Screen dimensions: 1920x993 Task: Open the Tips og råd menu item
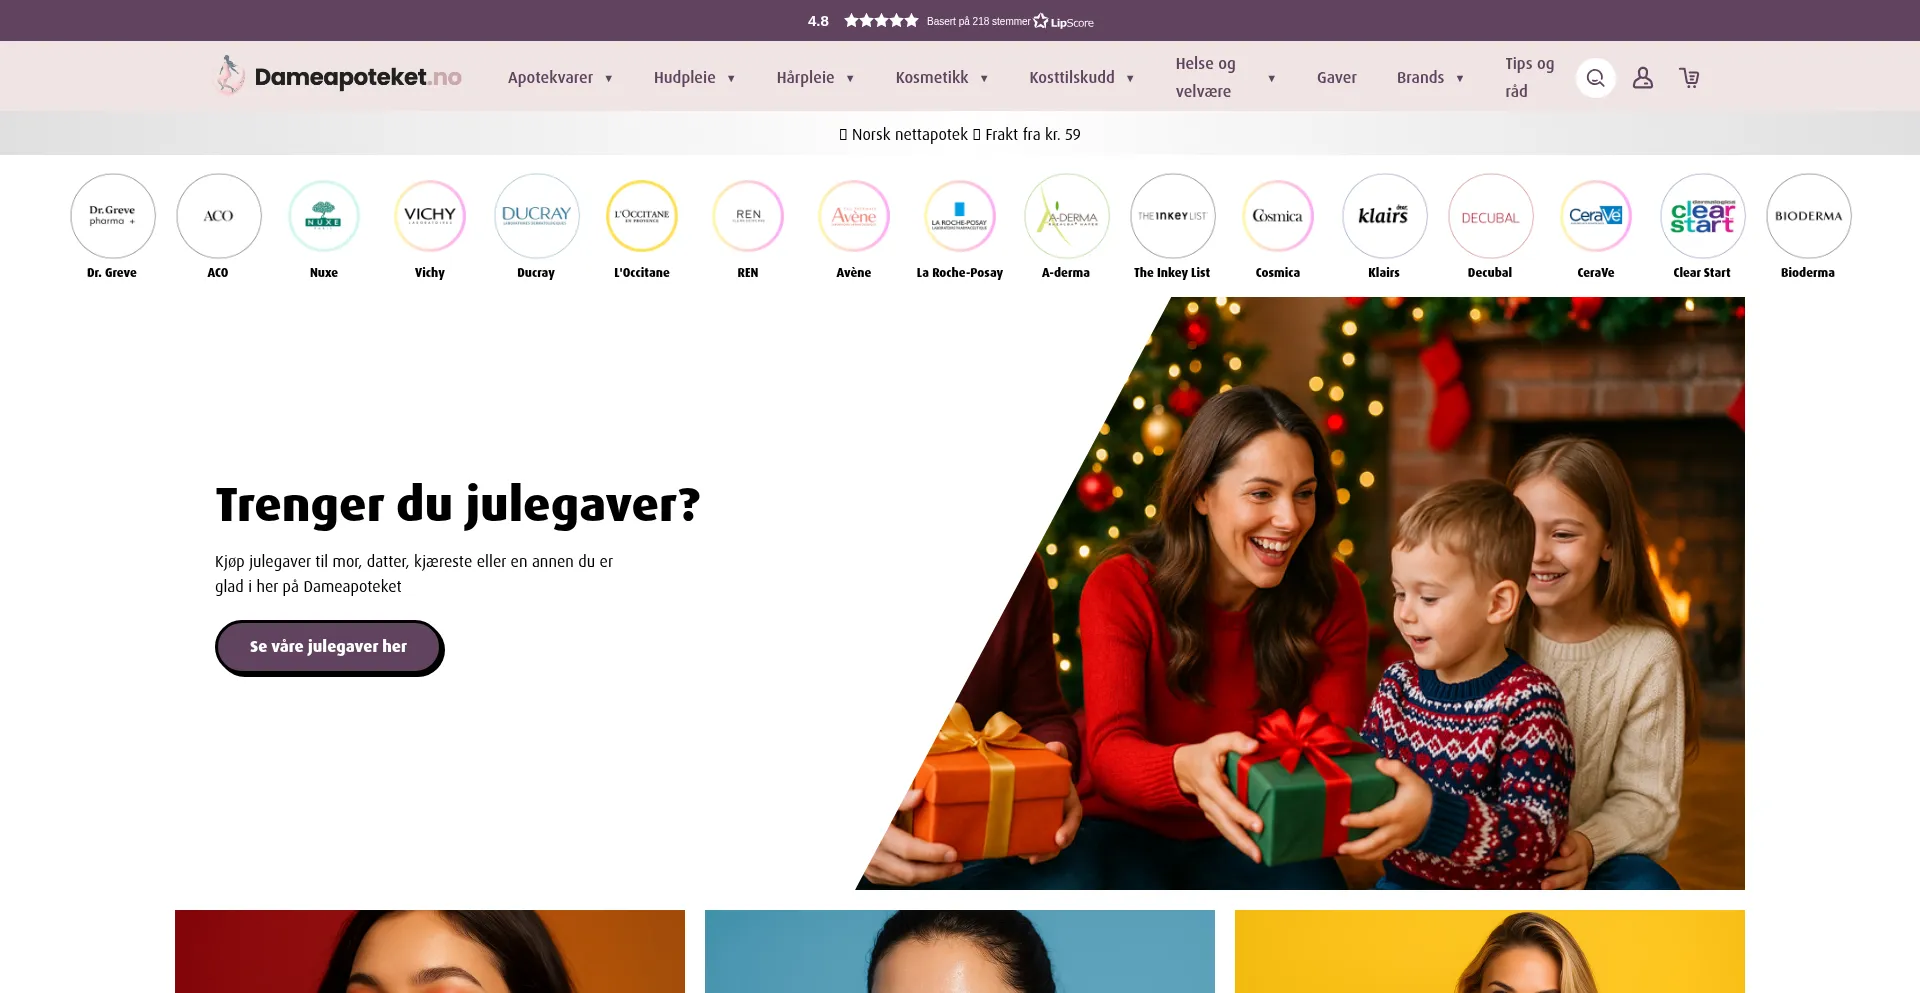coord(1529,78)
